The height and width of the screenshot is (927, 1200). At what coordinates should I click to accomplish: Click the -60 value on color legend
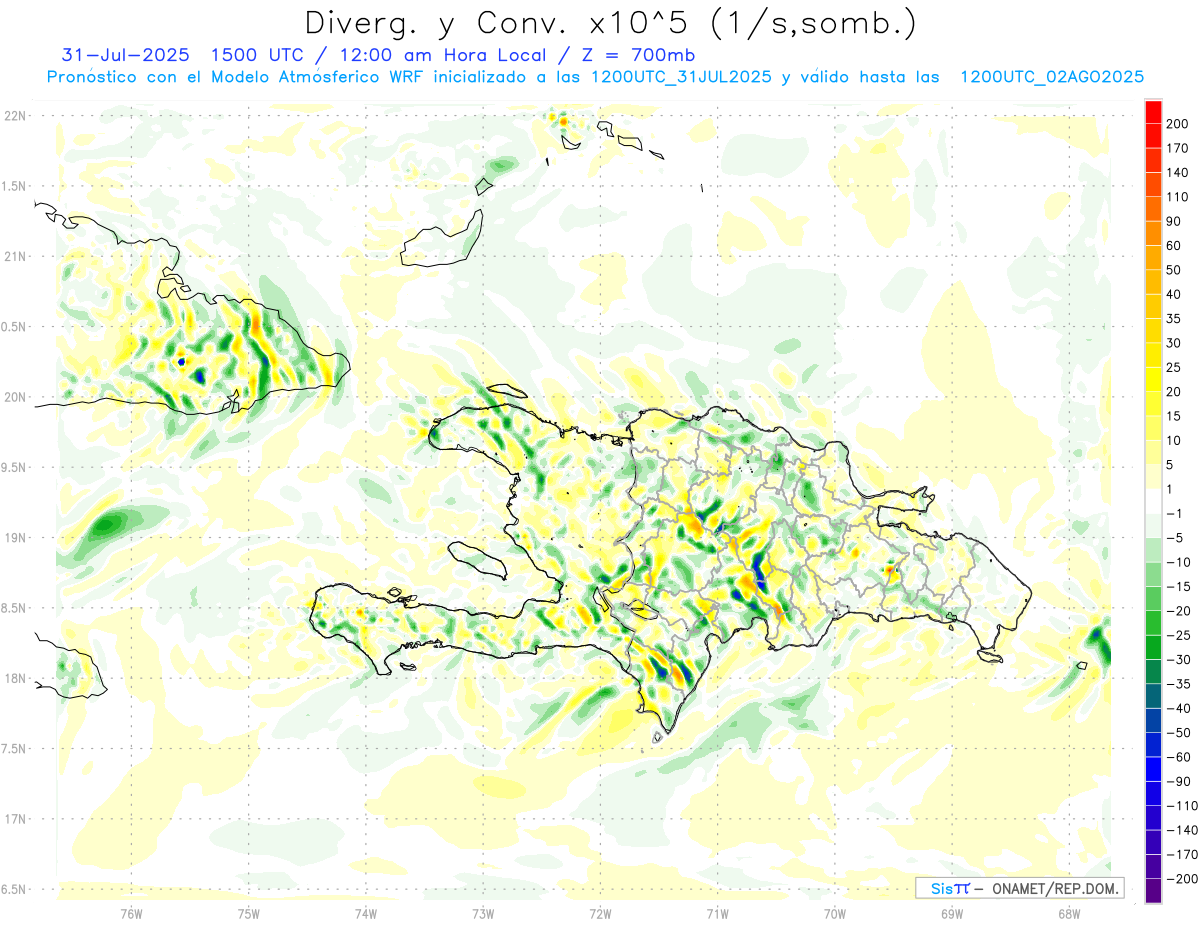coord(1173,756)
